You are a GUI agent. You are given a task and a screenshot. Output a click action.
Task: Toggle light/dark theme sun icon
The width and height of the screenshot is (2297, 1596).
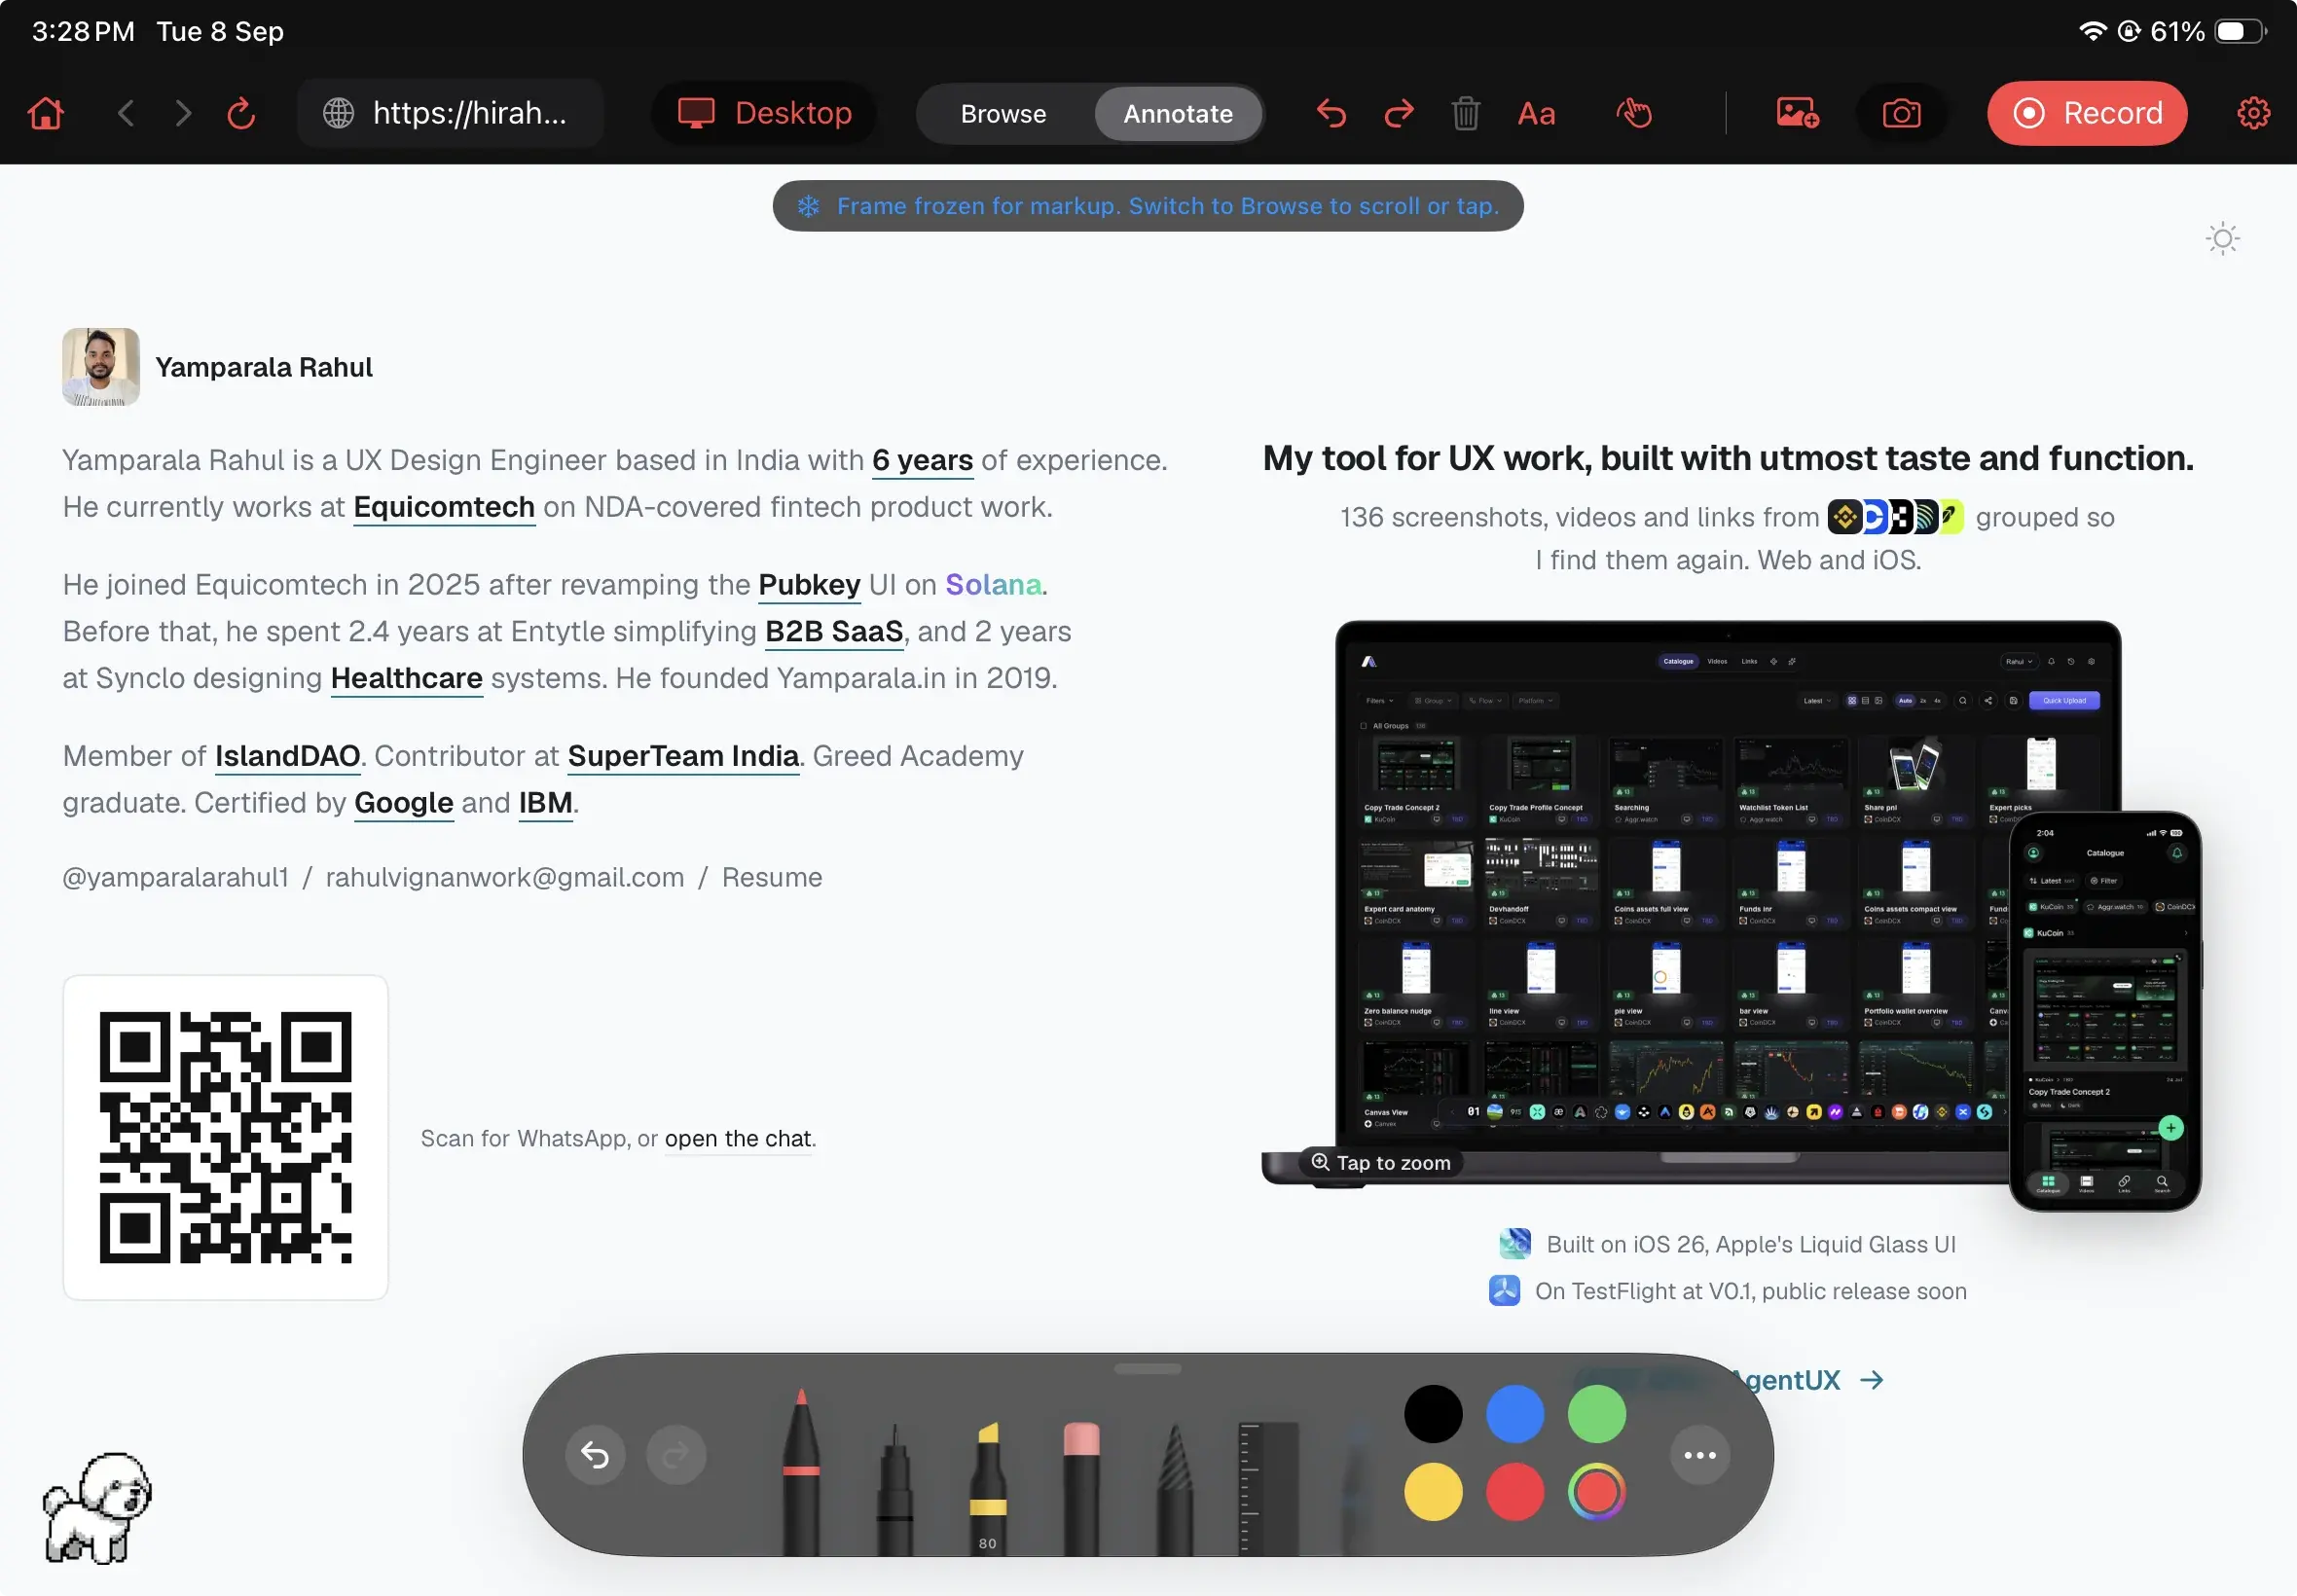pos(2222,238)
